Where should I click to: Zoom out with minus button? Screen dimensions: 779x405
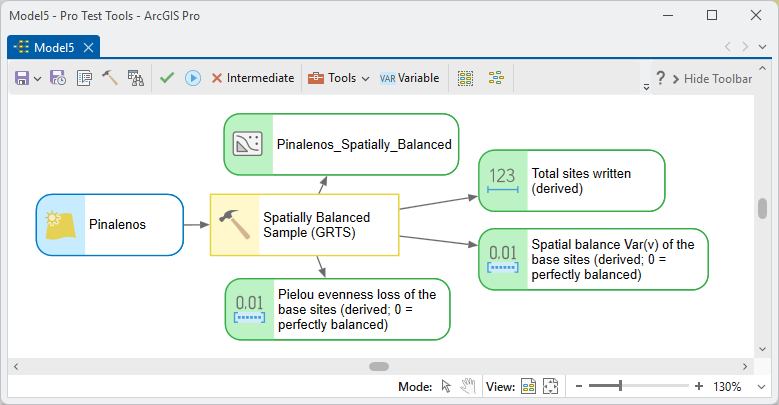pyautogui.click(x=579, y=386)
